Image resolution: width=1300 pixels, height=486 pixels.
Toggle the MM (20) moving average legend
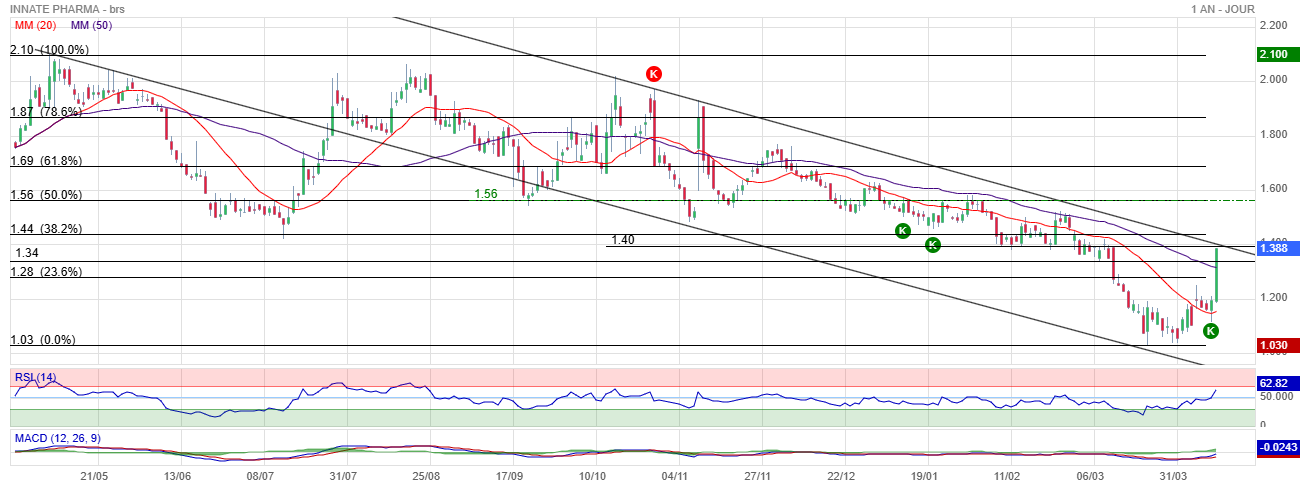(x=33, y=24)
